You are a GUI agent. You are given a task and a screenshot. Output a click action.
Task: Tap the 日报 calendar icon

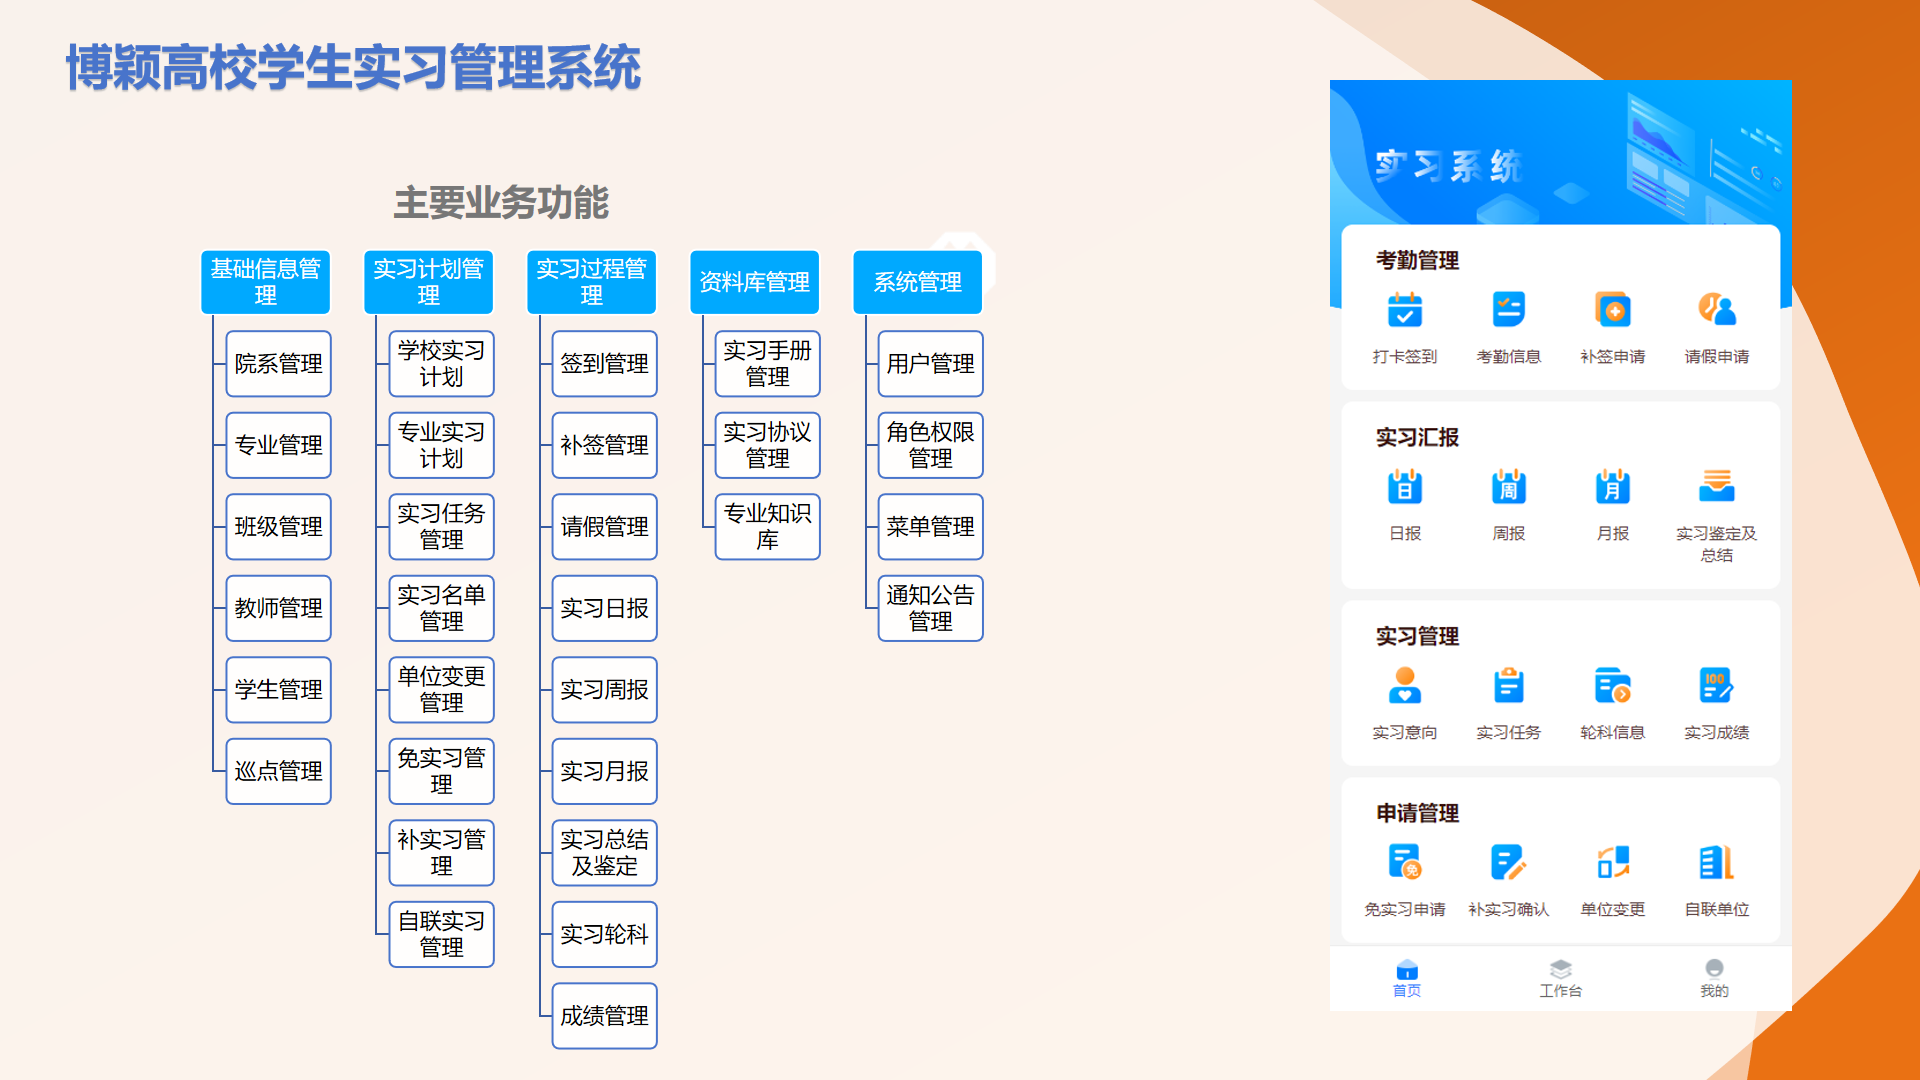1404,487
